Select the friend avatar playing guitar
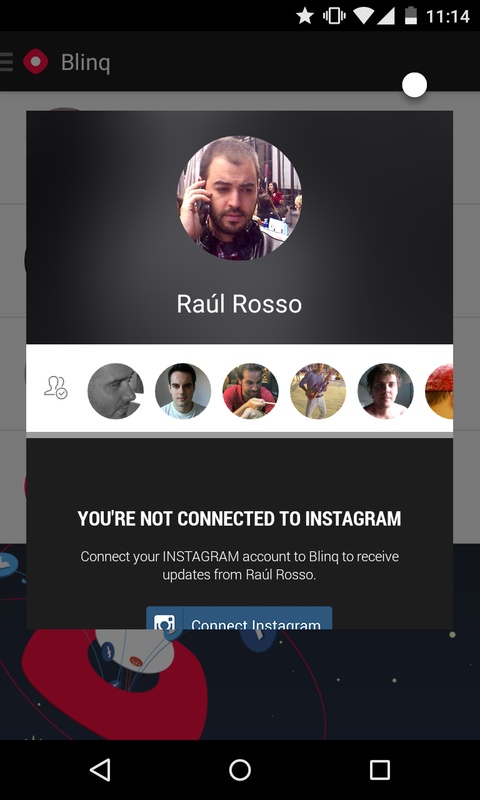This screenshot has width=480, height=800. [x=318, y=391]
